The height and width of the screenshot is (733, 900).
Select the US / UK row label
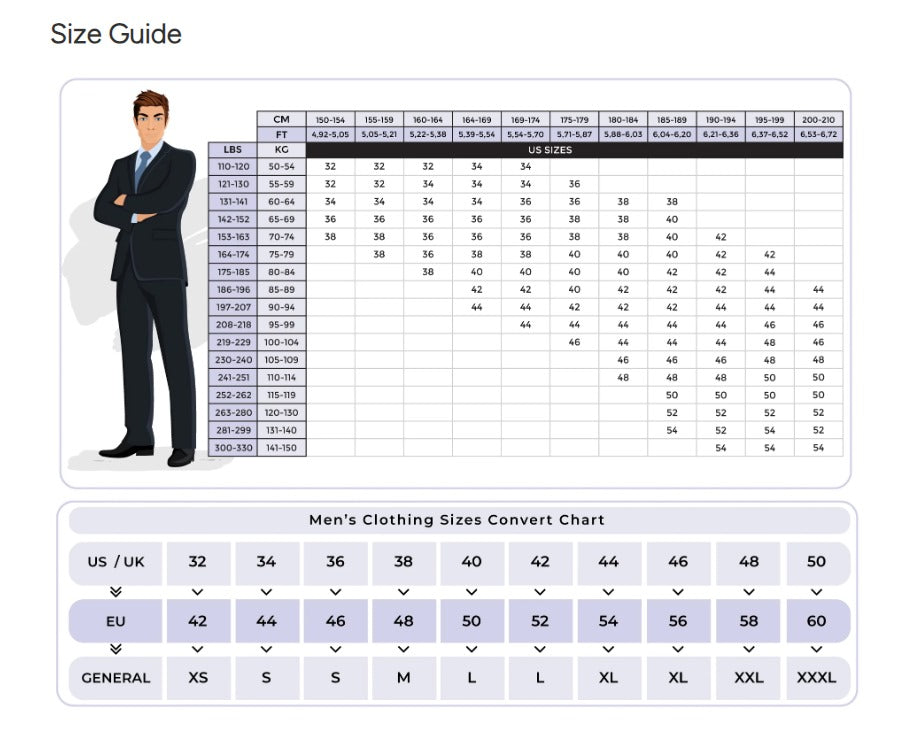coord(116,562)
